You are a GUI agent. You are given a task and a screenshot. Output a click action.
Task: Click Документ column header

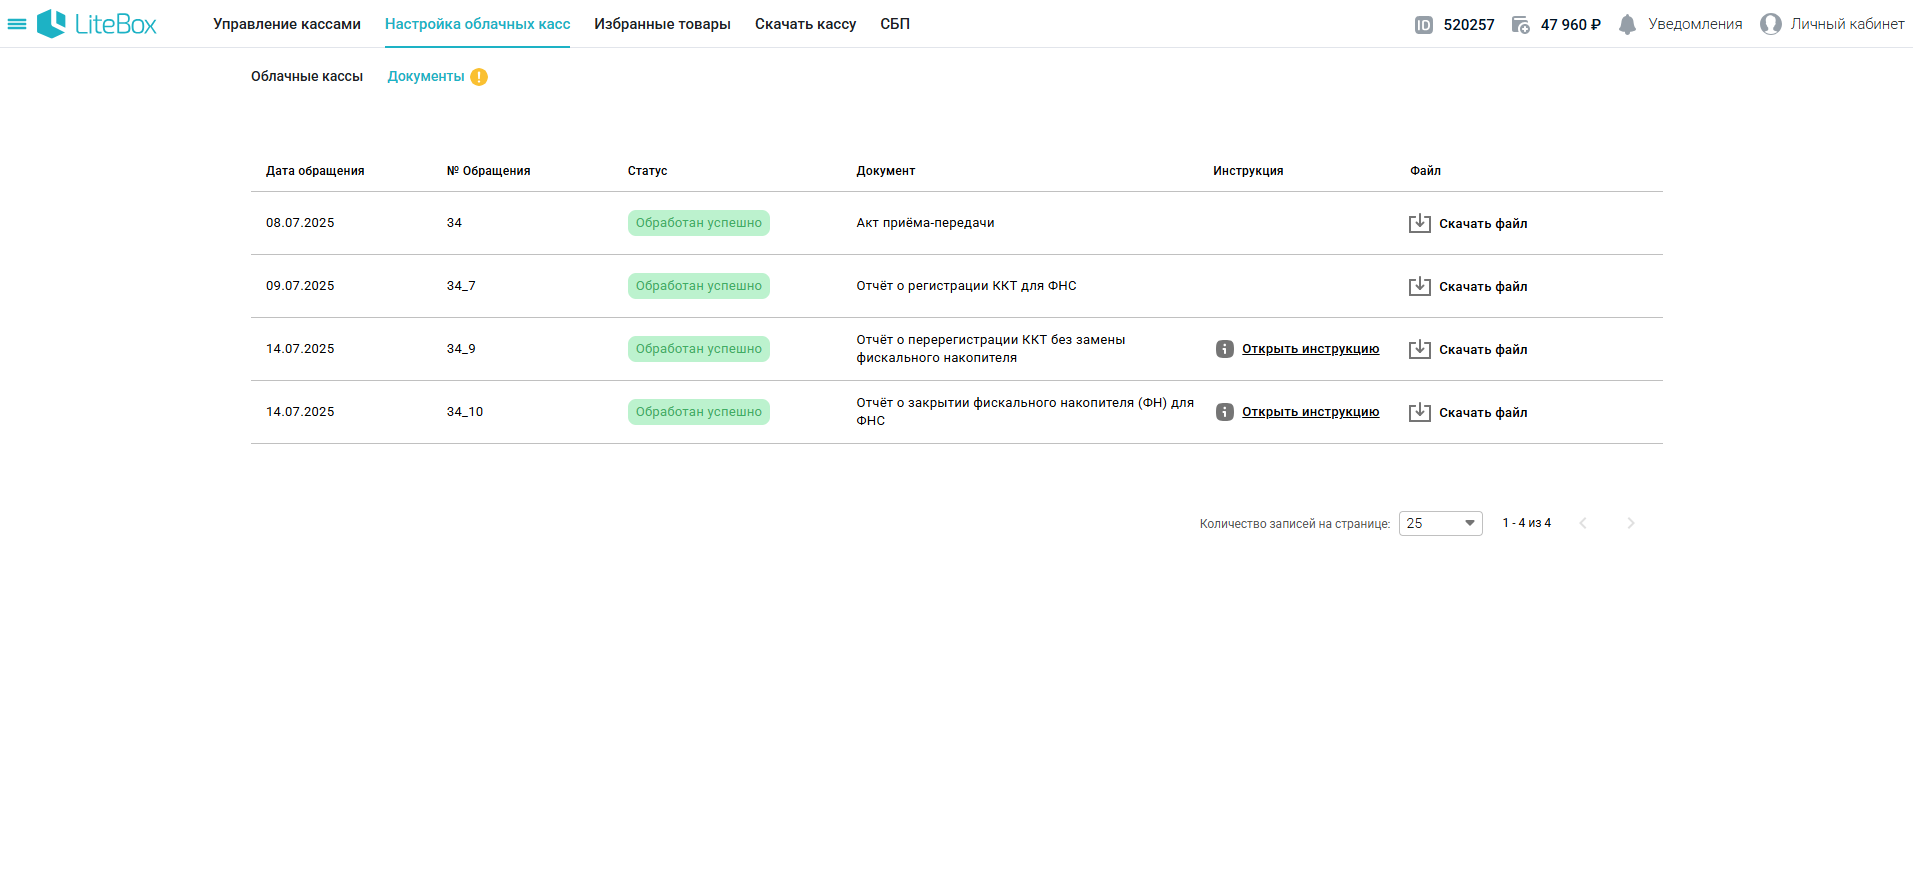[886, 171]
